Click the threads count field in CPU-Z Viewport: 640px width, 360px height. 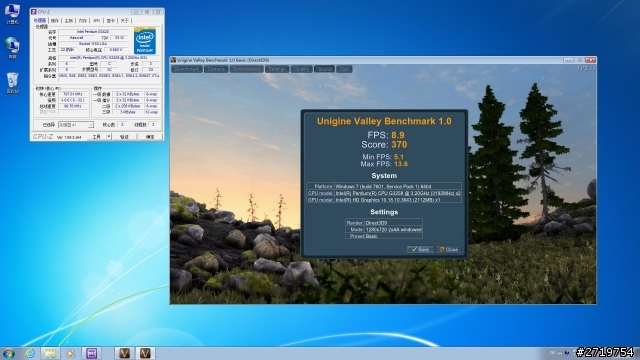point(153,124)
